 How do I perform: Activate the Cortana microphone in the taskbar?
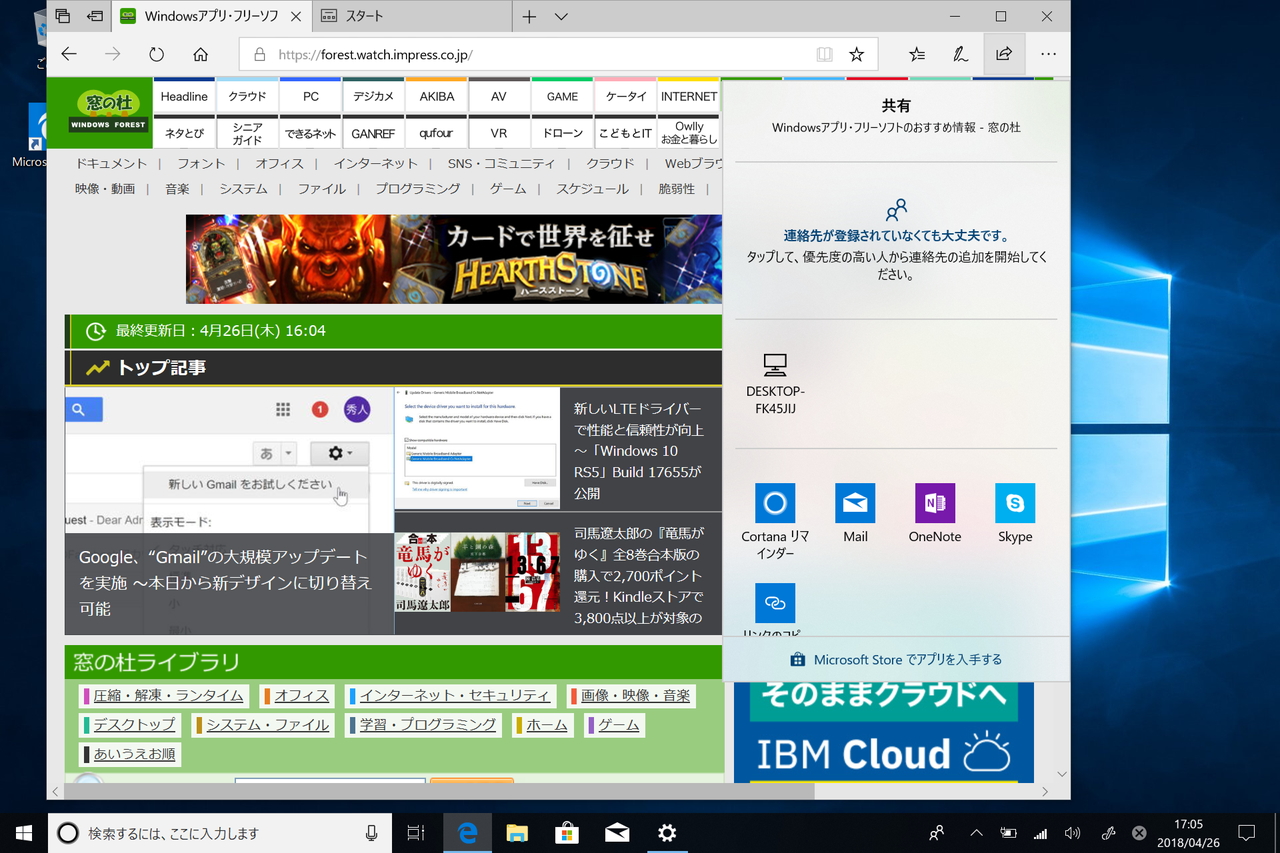click(371, 832)
